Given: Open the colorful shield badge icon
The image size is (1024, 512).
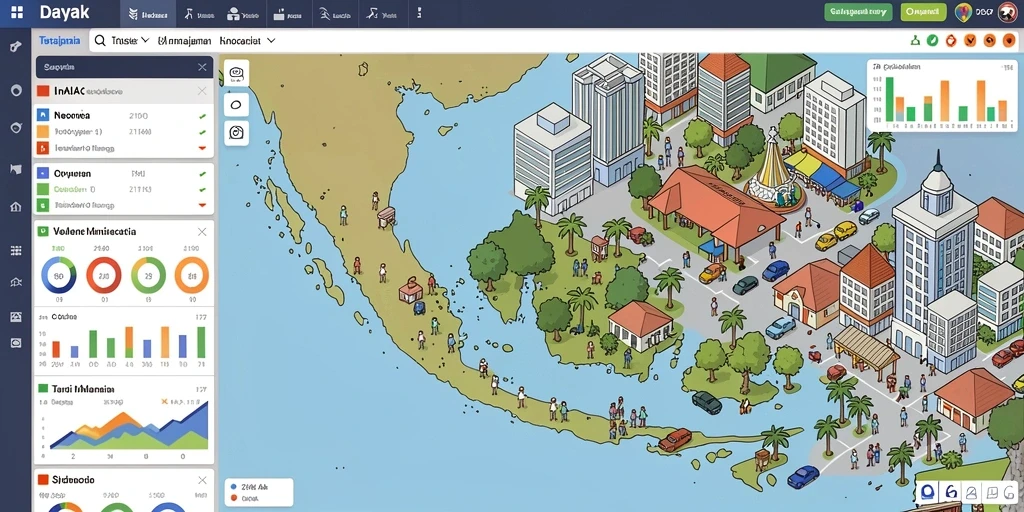Looking at the screenshot, I should [x=963, y=12].
